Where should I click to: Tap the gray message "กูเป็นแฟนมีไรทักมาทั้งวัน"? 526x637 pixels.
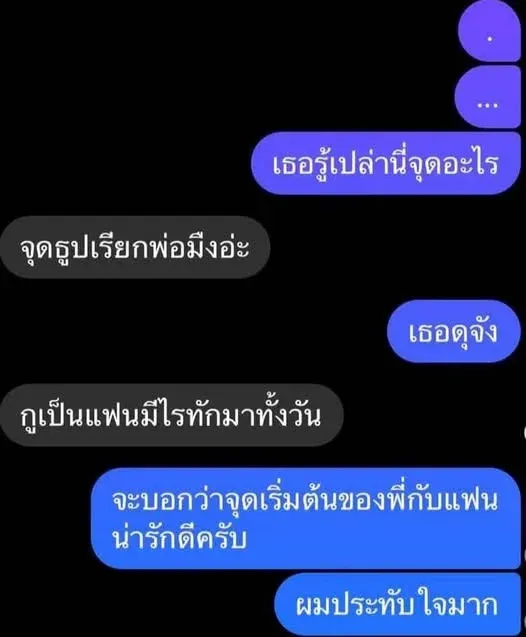[172, 415]
